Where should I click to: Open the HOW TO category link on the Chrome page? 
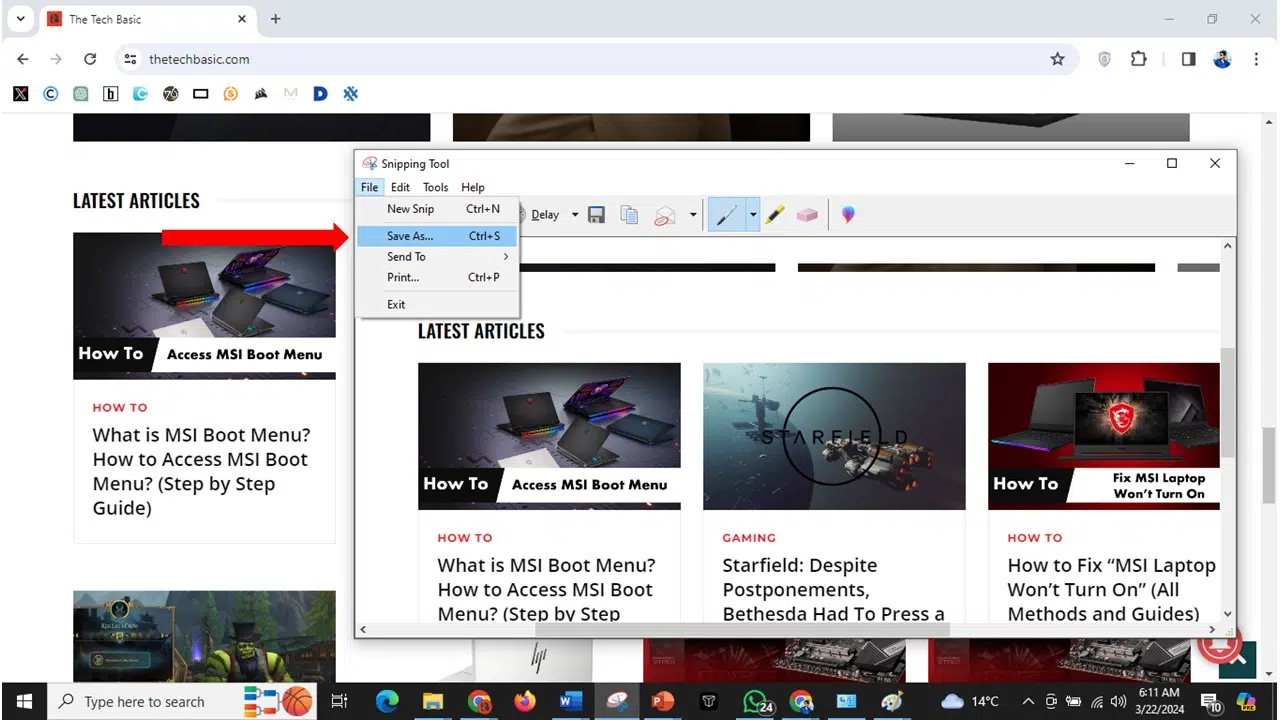[x=120, y=408]
